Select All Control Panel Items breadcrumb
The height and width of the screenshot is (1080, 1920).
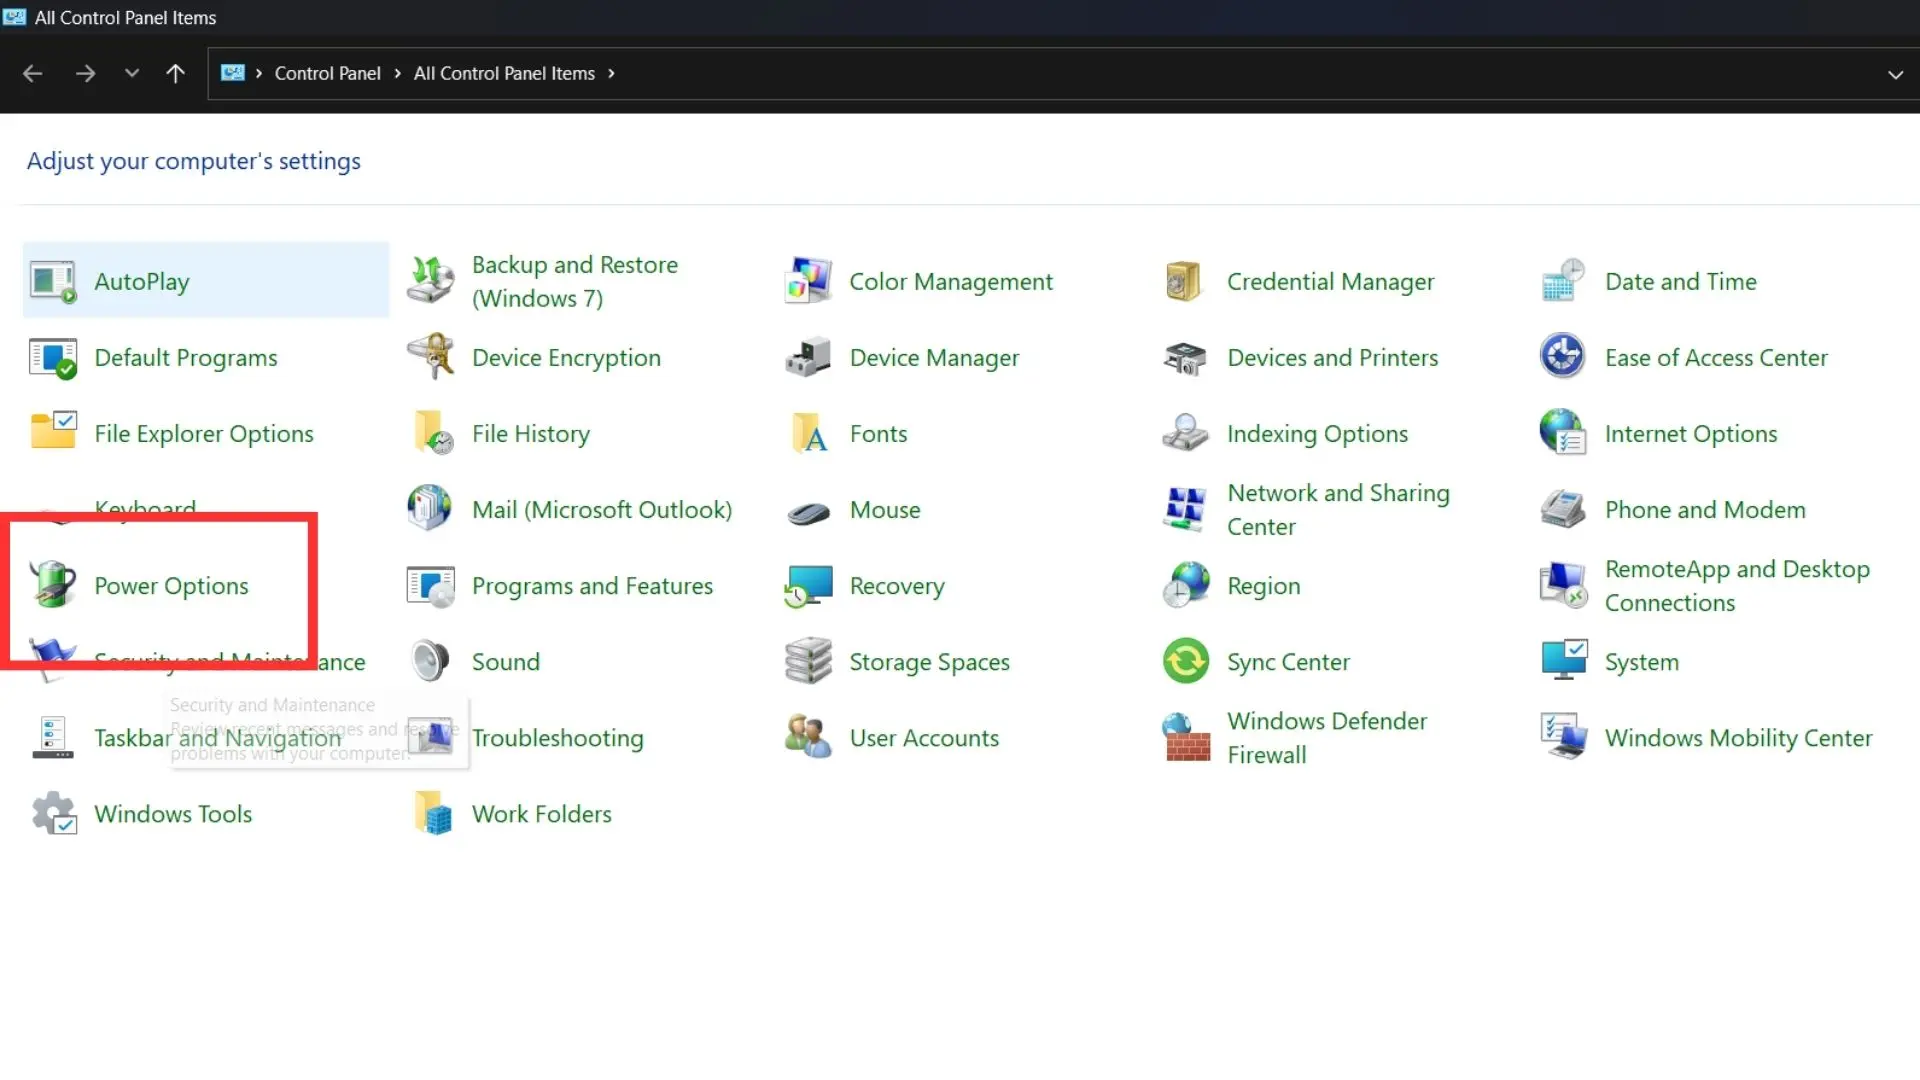pyautogui.click(x=504, y=74)
